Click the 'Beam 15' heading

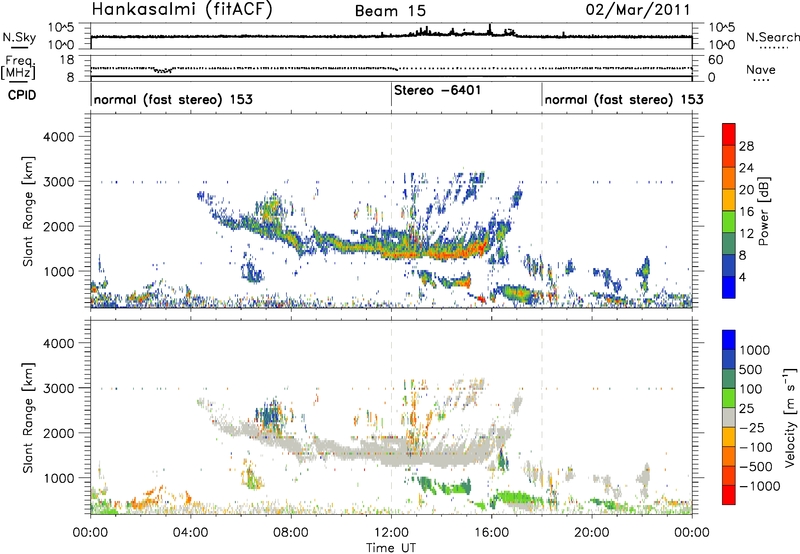point(390,11)
